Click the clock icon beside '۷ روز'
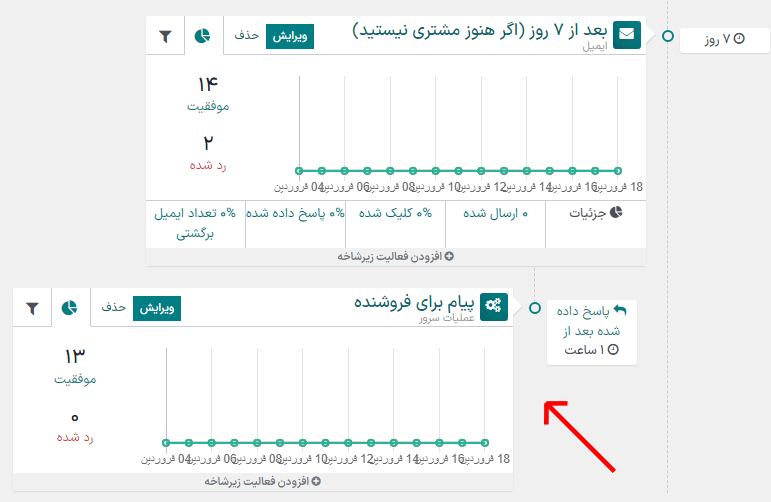The image size is (771, 502). (738, 40)
